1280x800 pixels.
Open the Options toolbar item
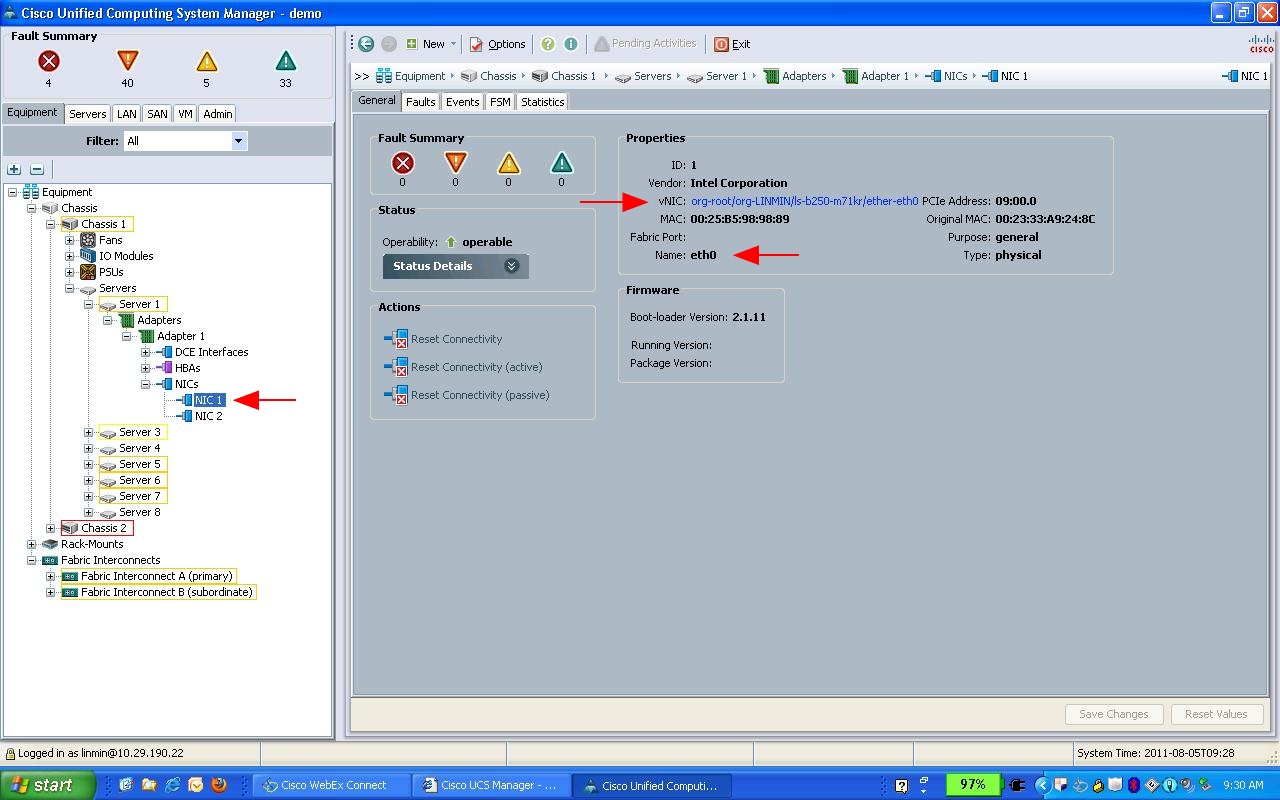497,44
